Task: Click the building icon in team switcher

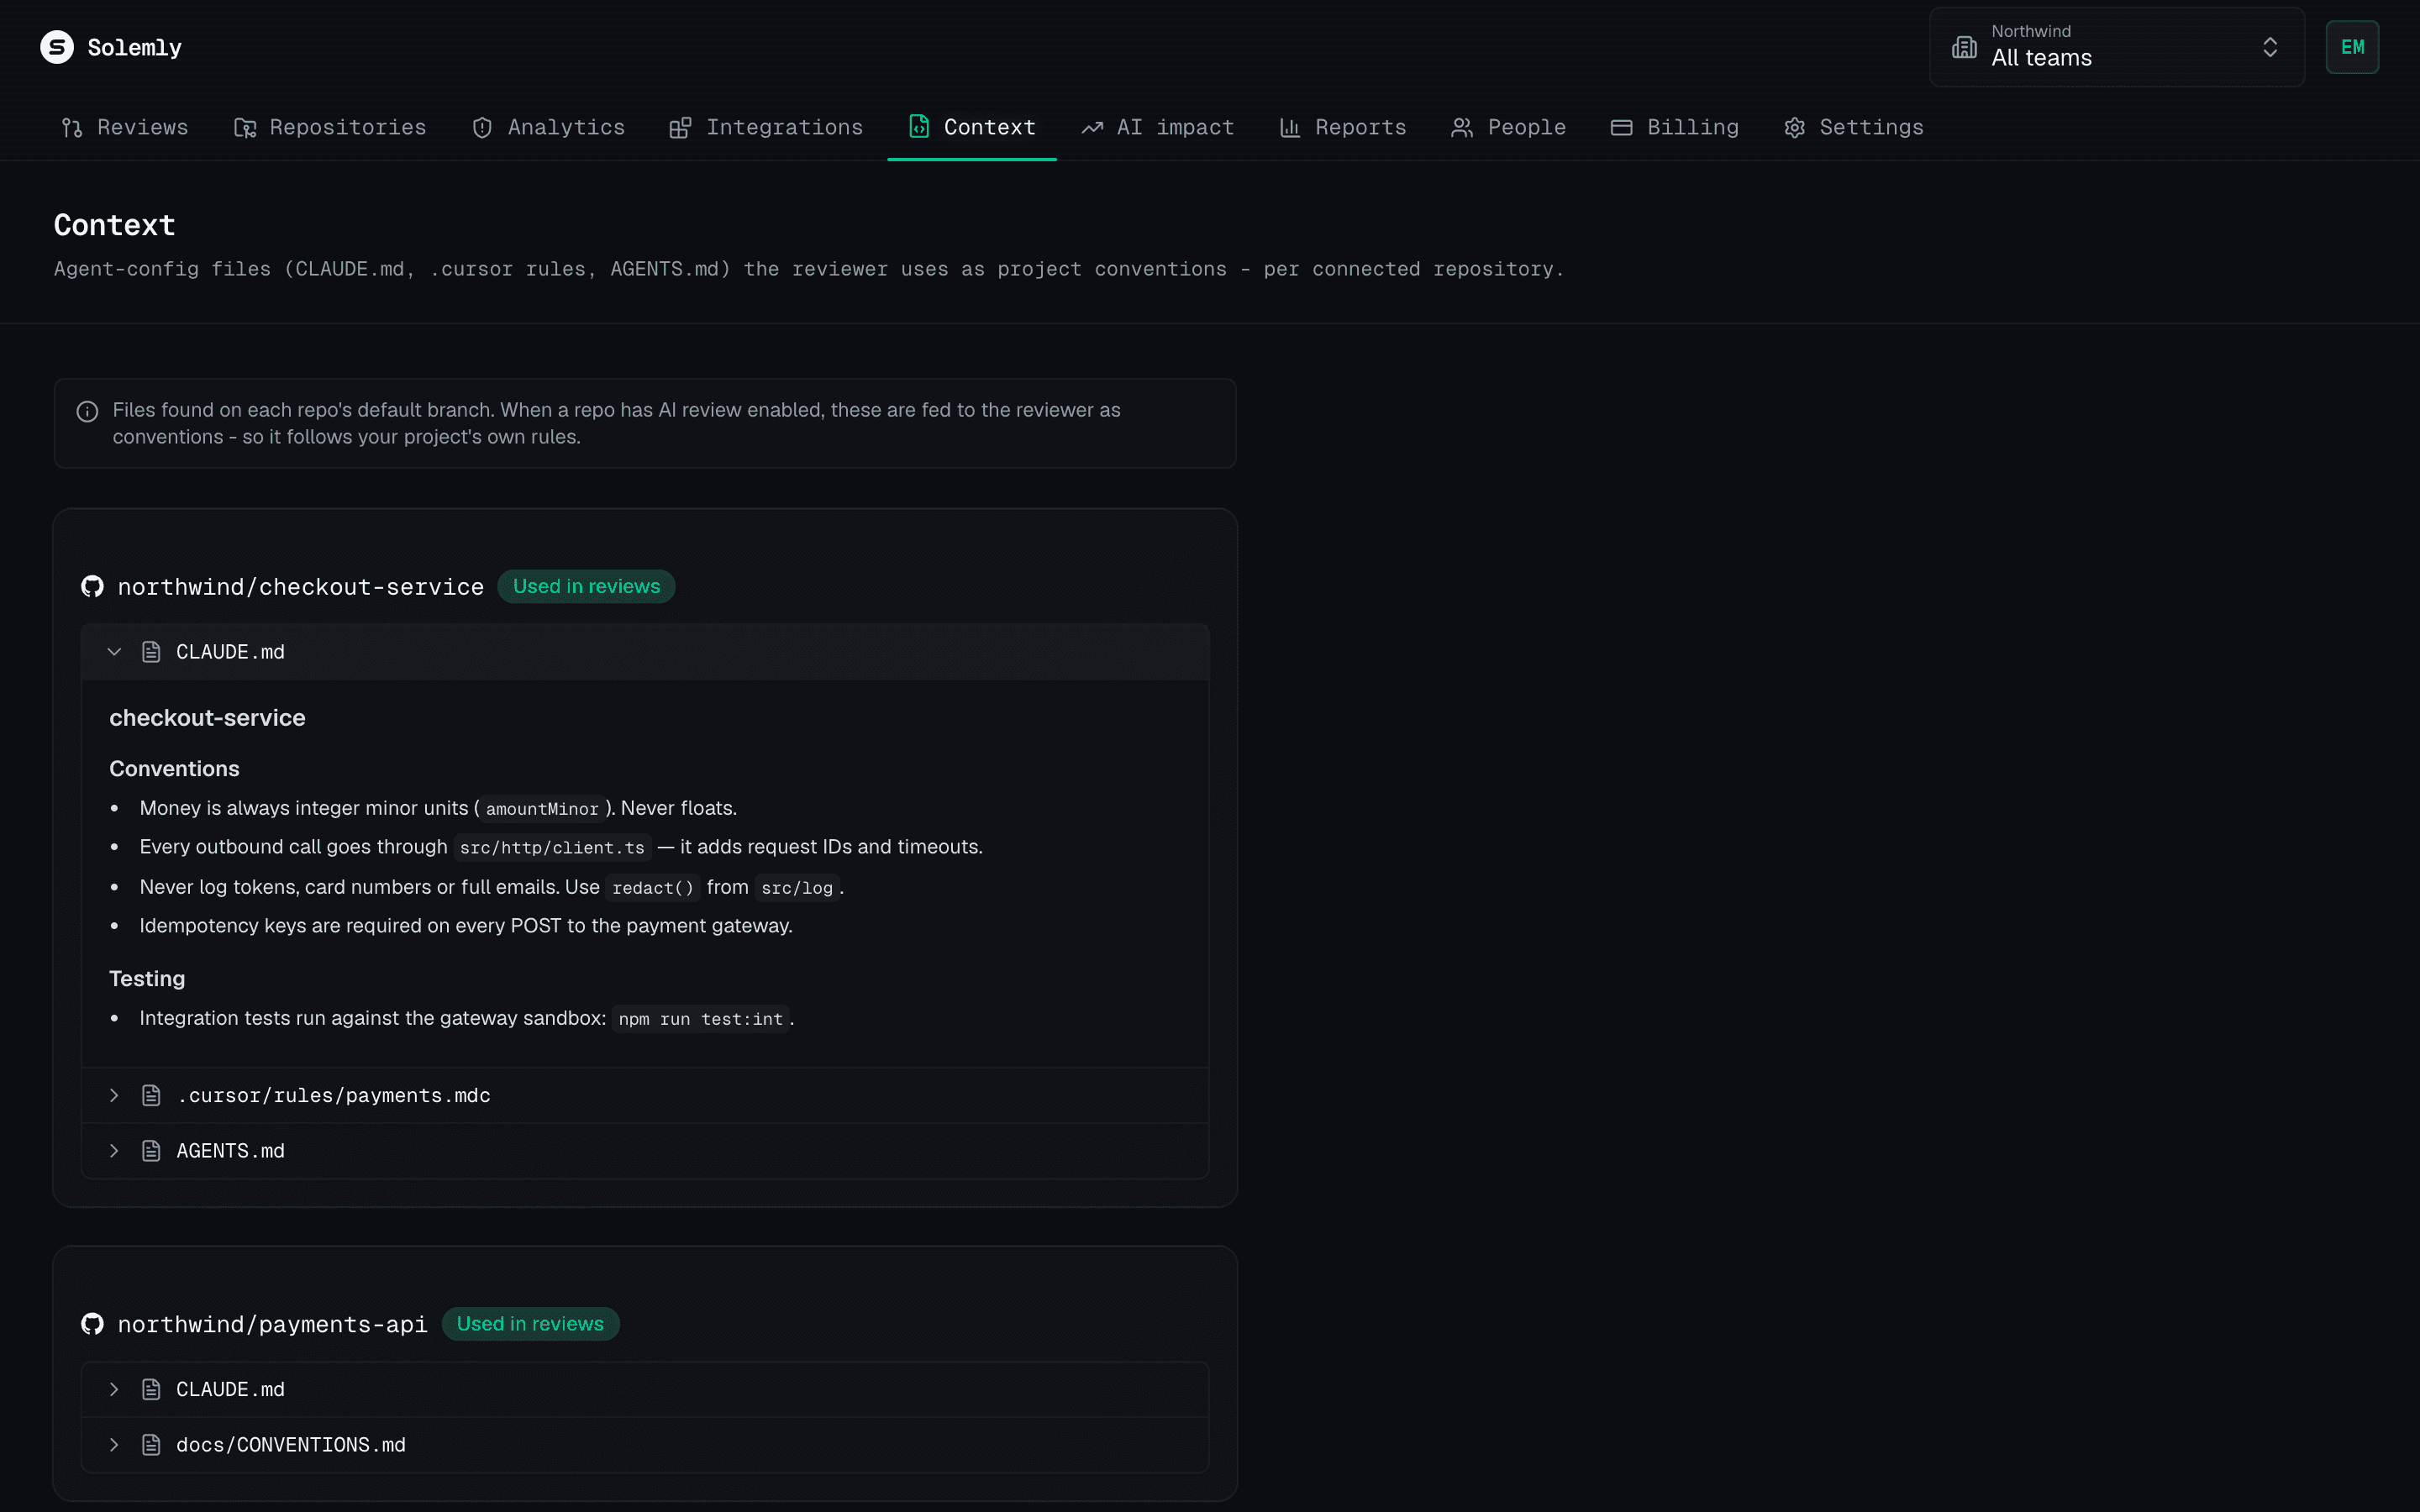Action: 1964,47
